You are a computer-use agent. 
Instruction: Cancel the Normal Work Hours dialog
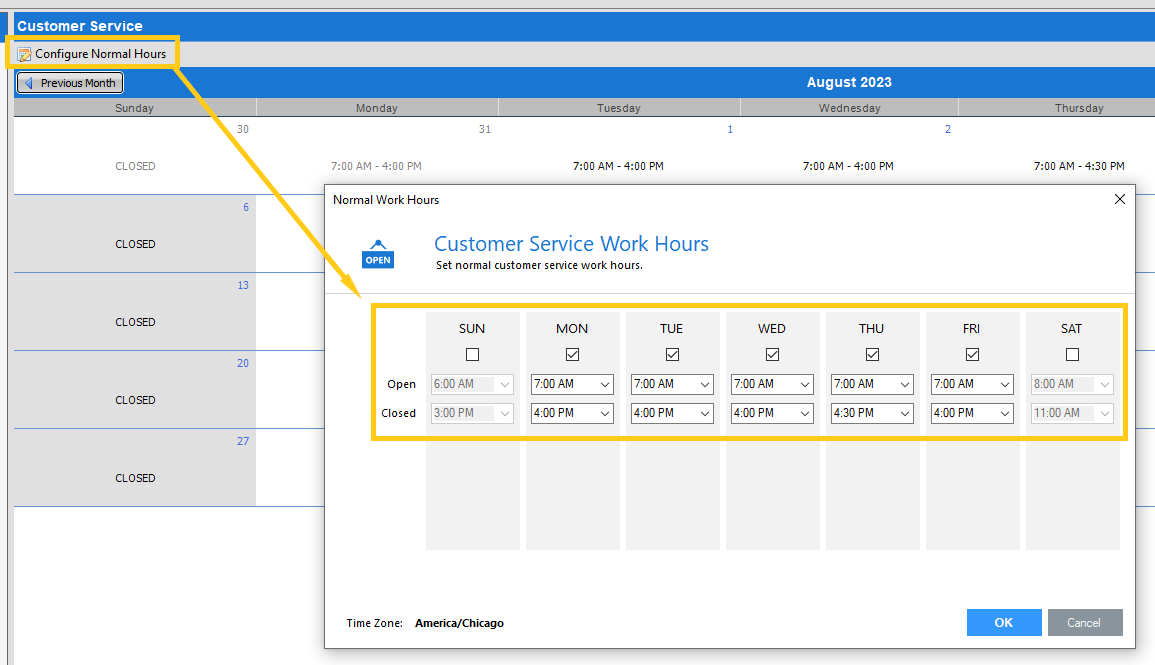(x=1085, y=622)
